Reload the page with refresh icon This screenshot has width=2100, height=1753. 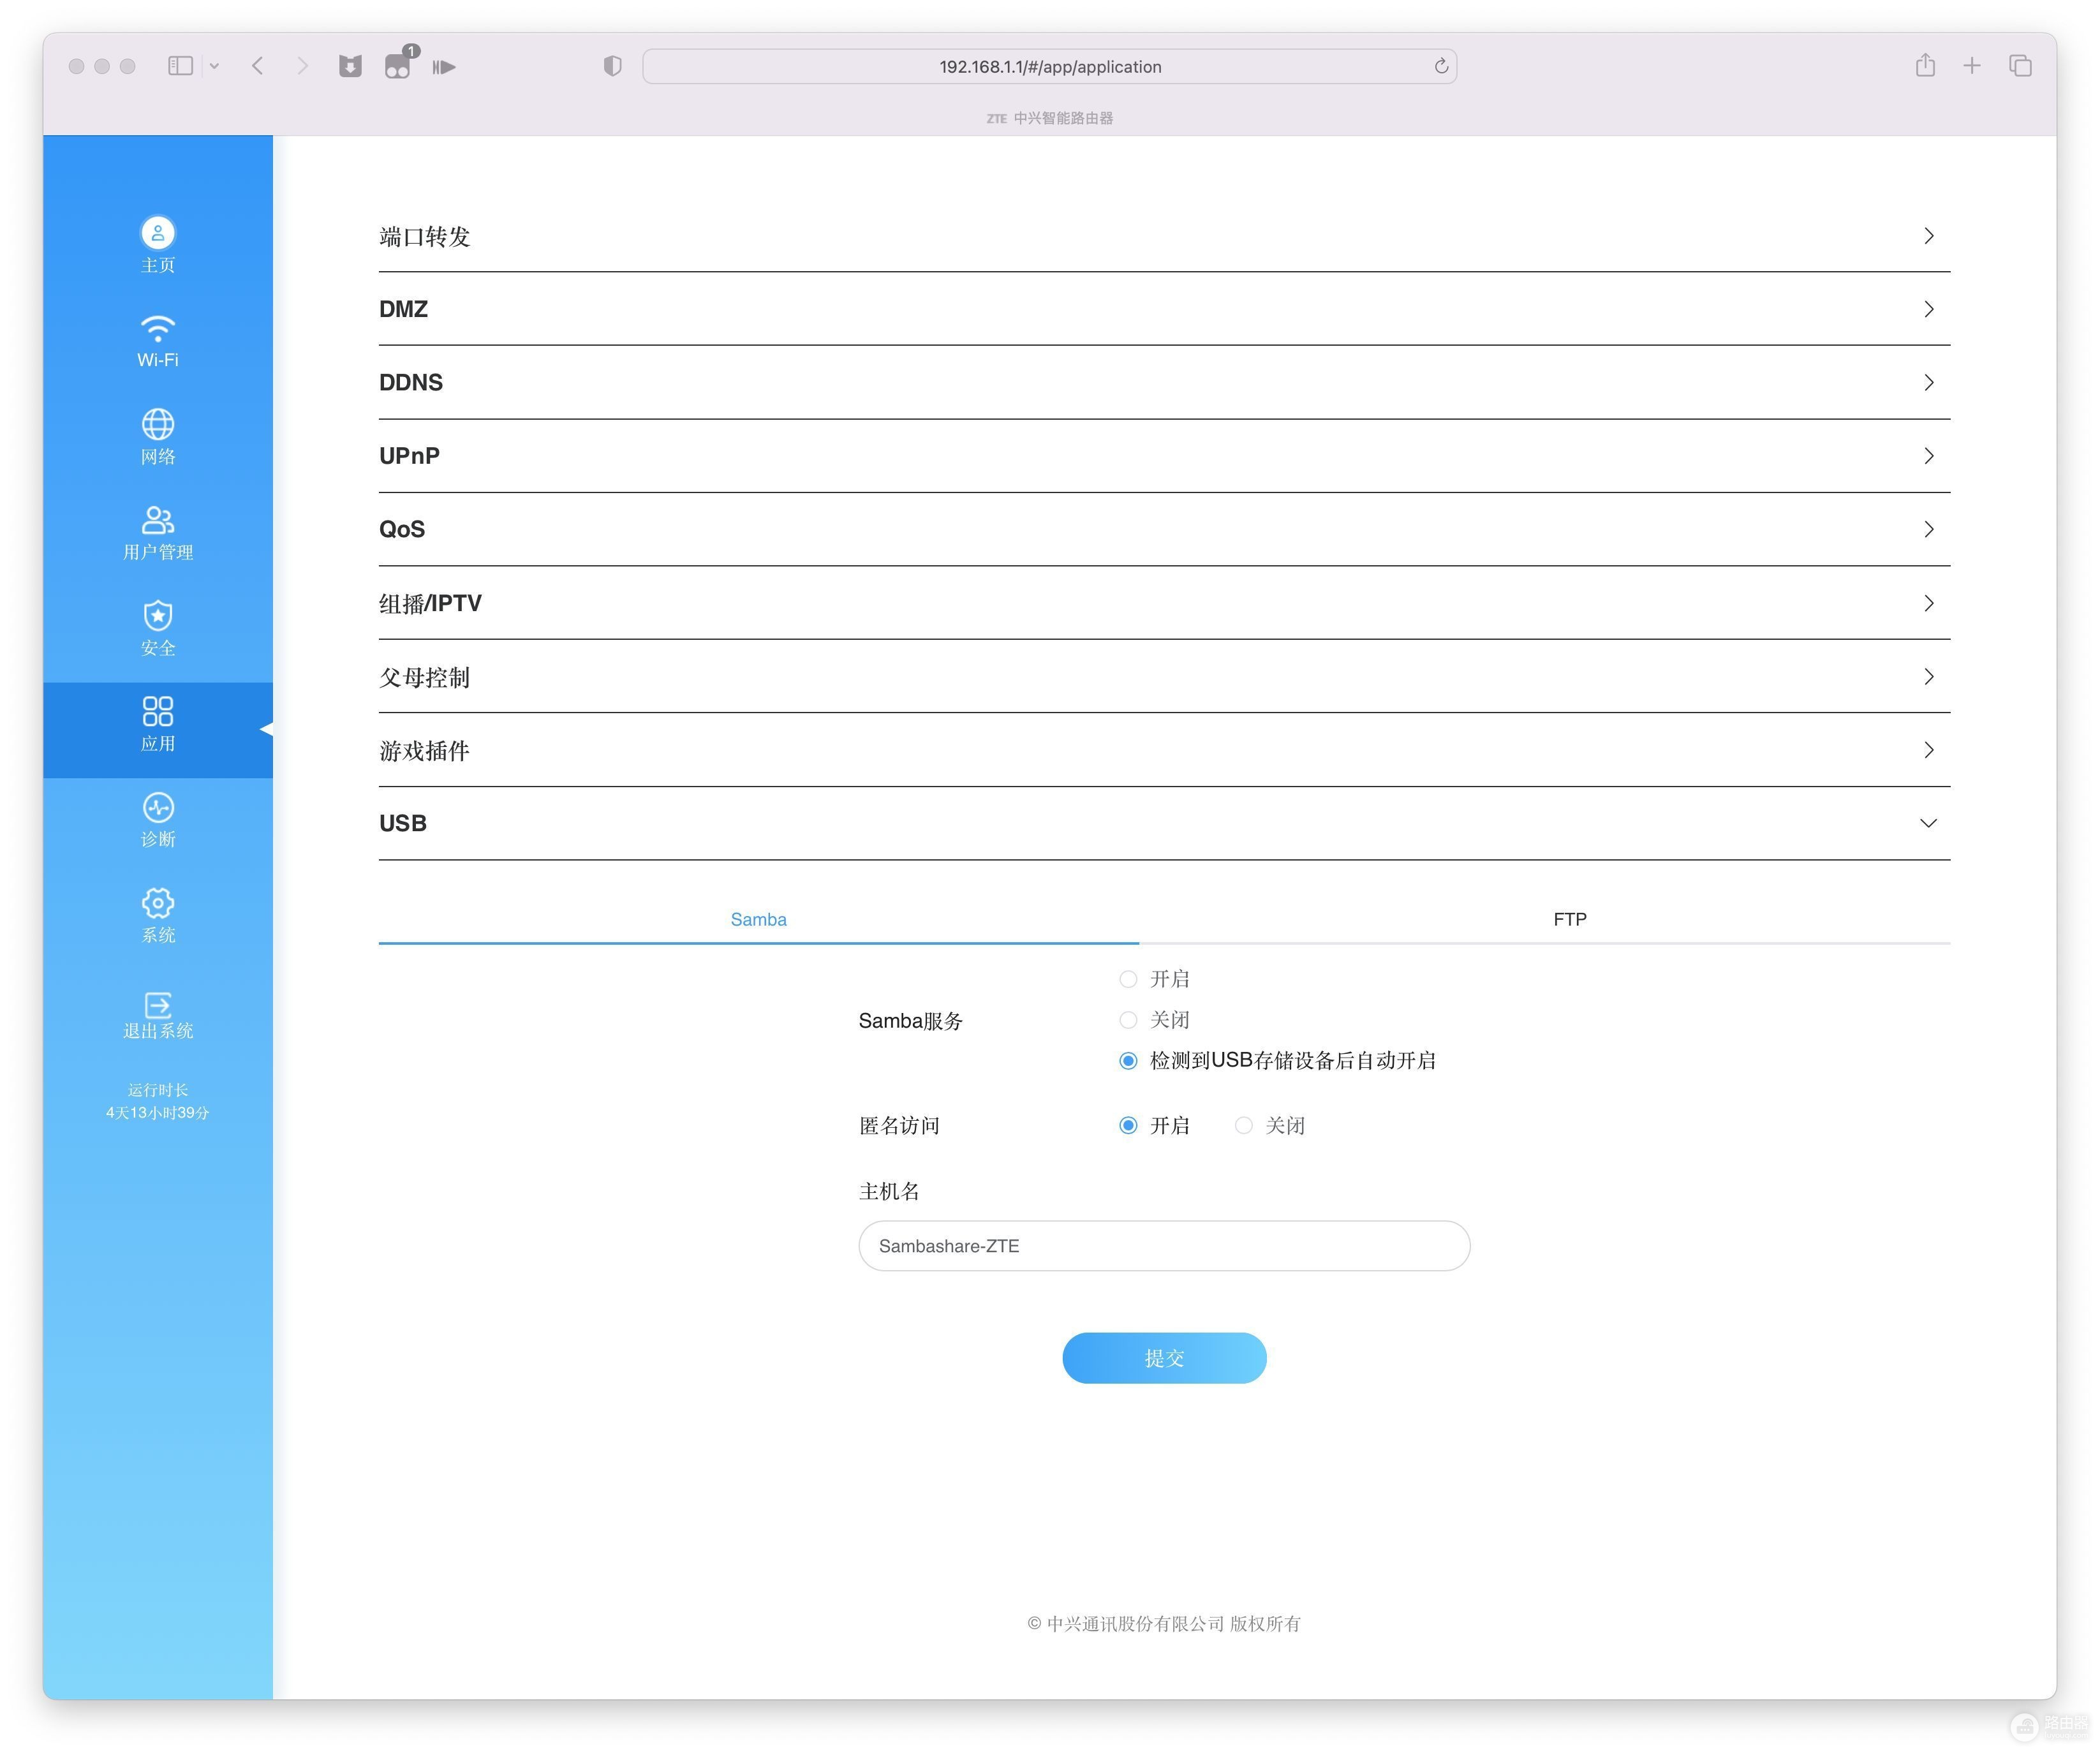[x=1441, y=66]
